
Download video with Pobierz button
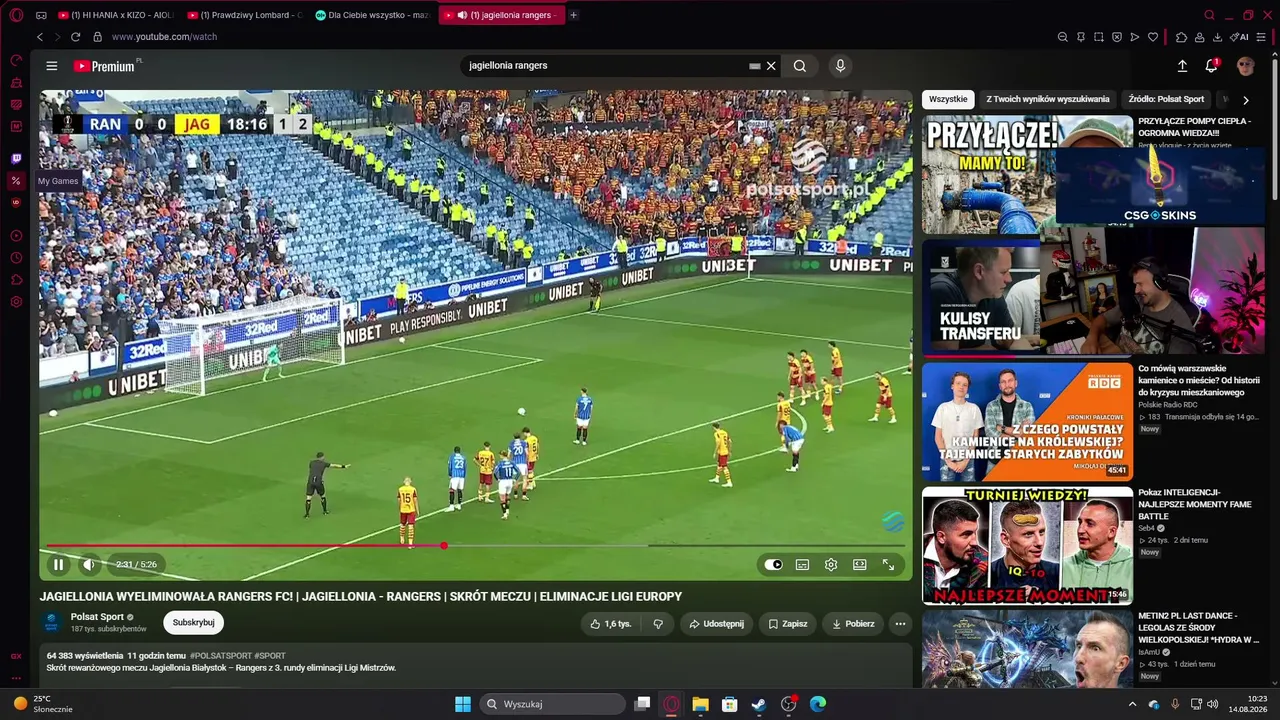point(852,624)
